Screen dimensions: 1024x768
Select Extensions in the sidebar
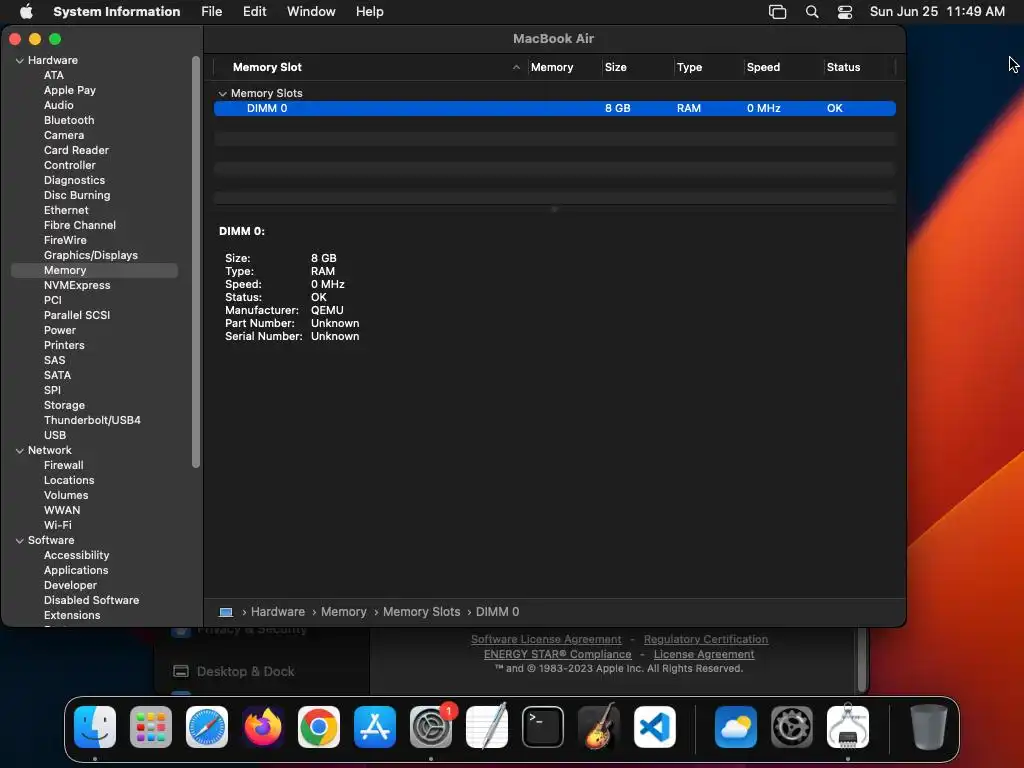pos(72,616)
